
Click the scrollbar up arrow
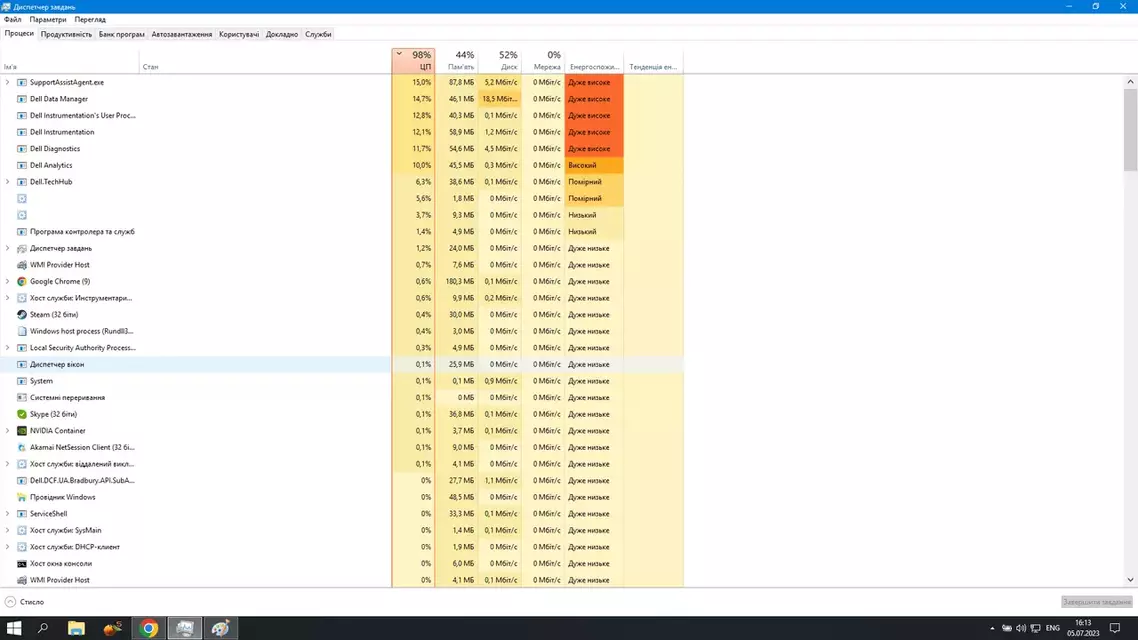point(1130,82)
